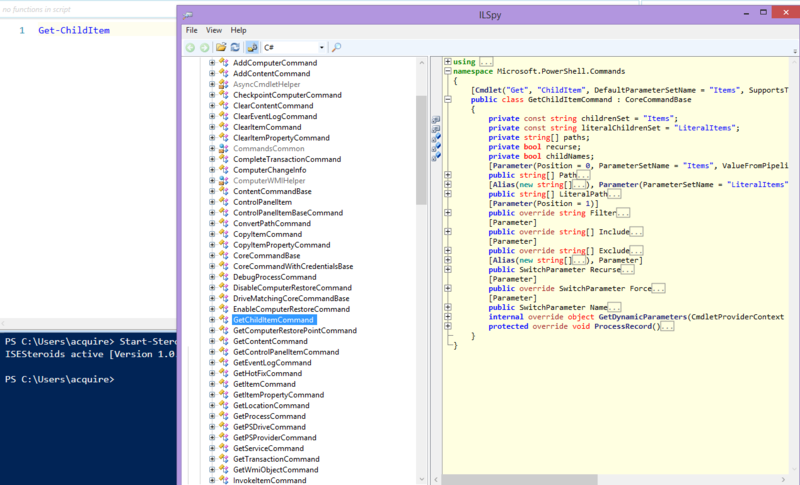The height and width of the screenshot is (485, 800).
Task: Collapse the GetChildItemCommand class block
Action: click(x=448, y=100)
